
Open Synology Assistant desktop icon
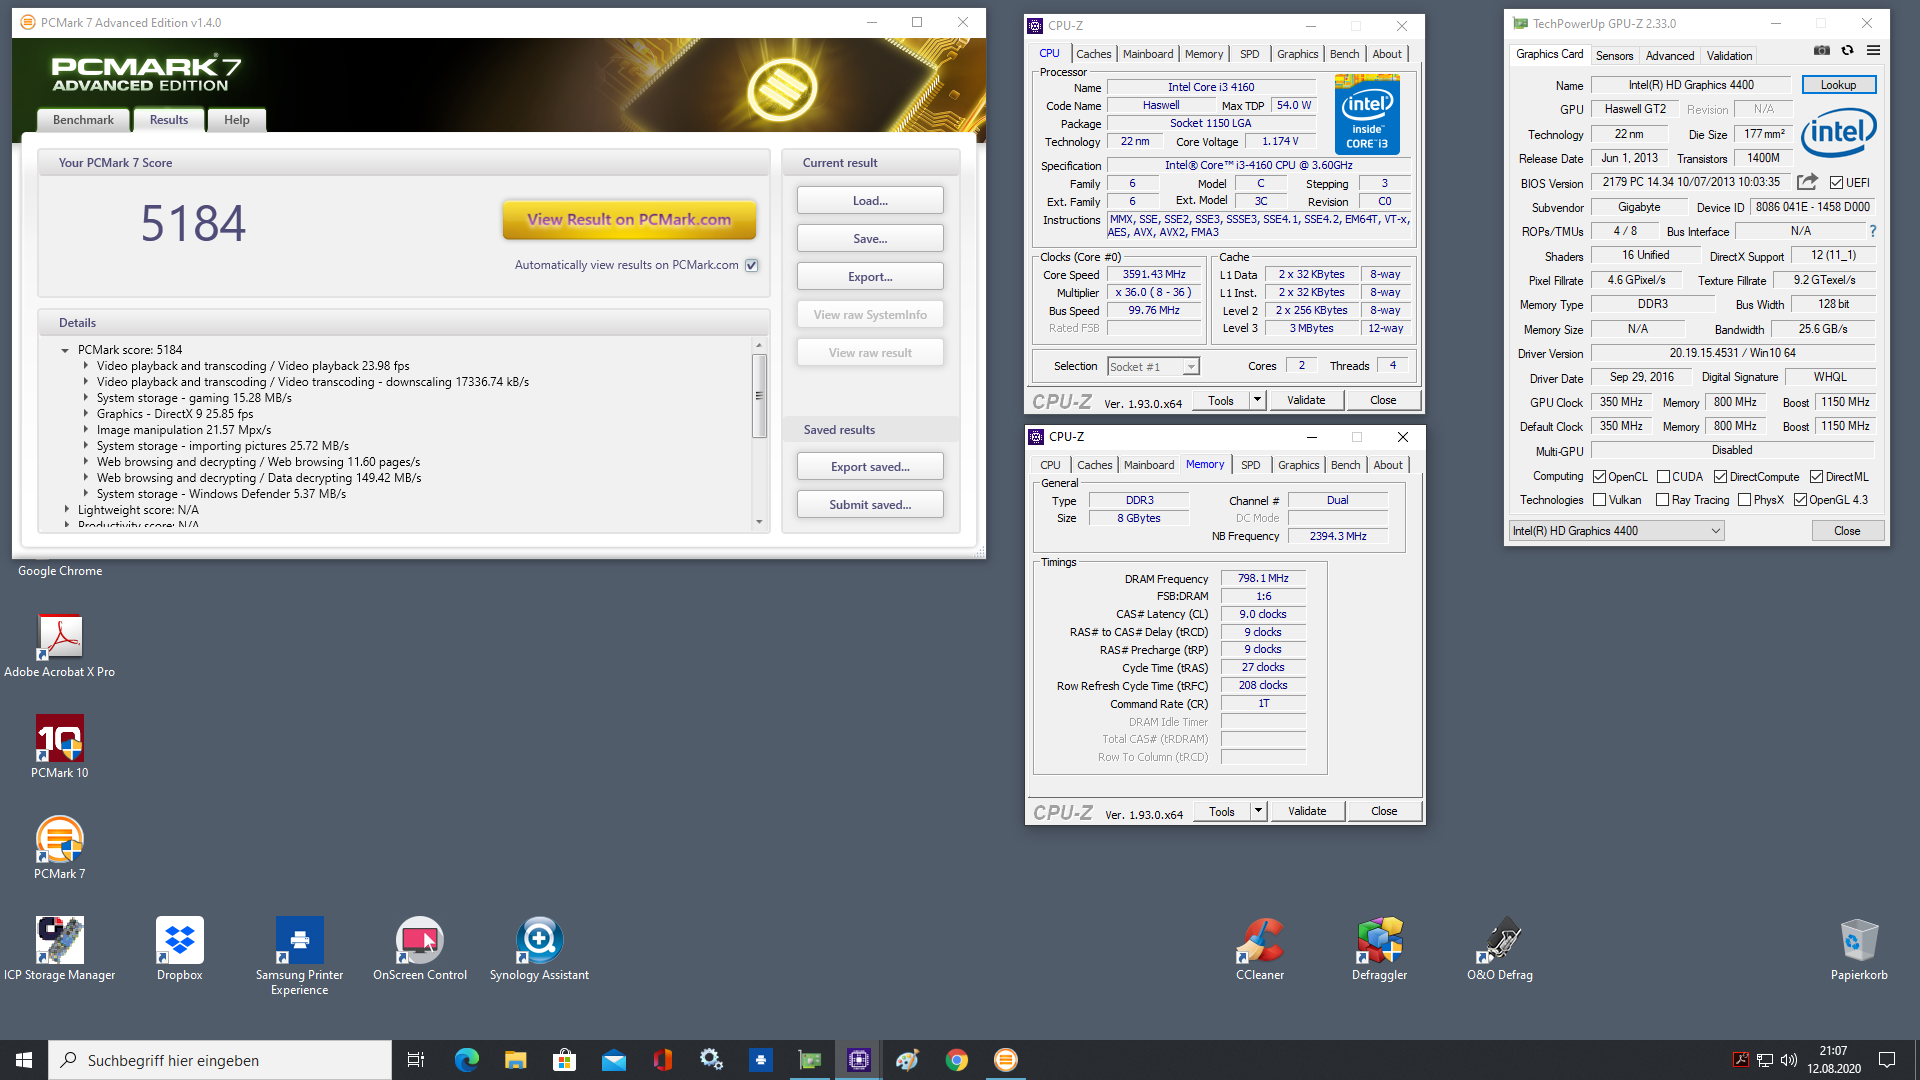540,949
